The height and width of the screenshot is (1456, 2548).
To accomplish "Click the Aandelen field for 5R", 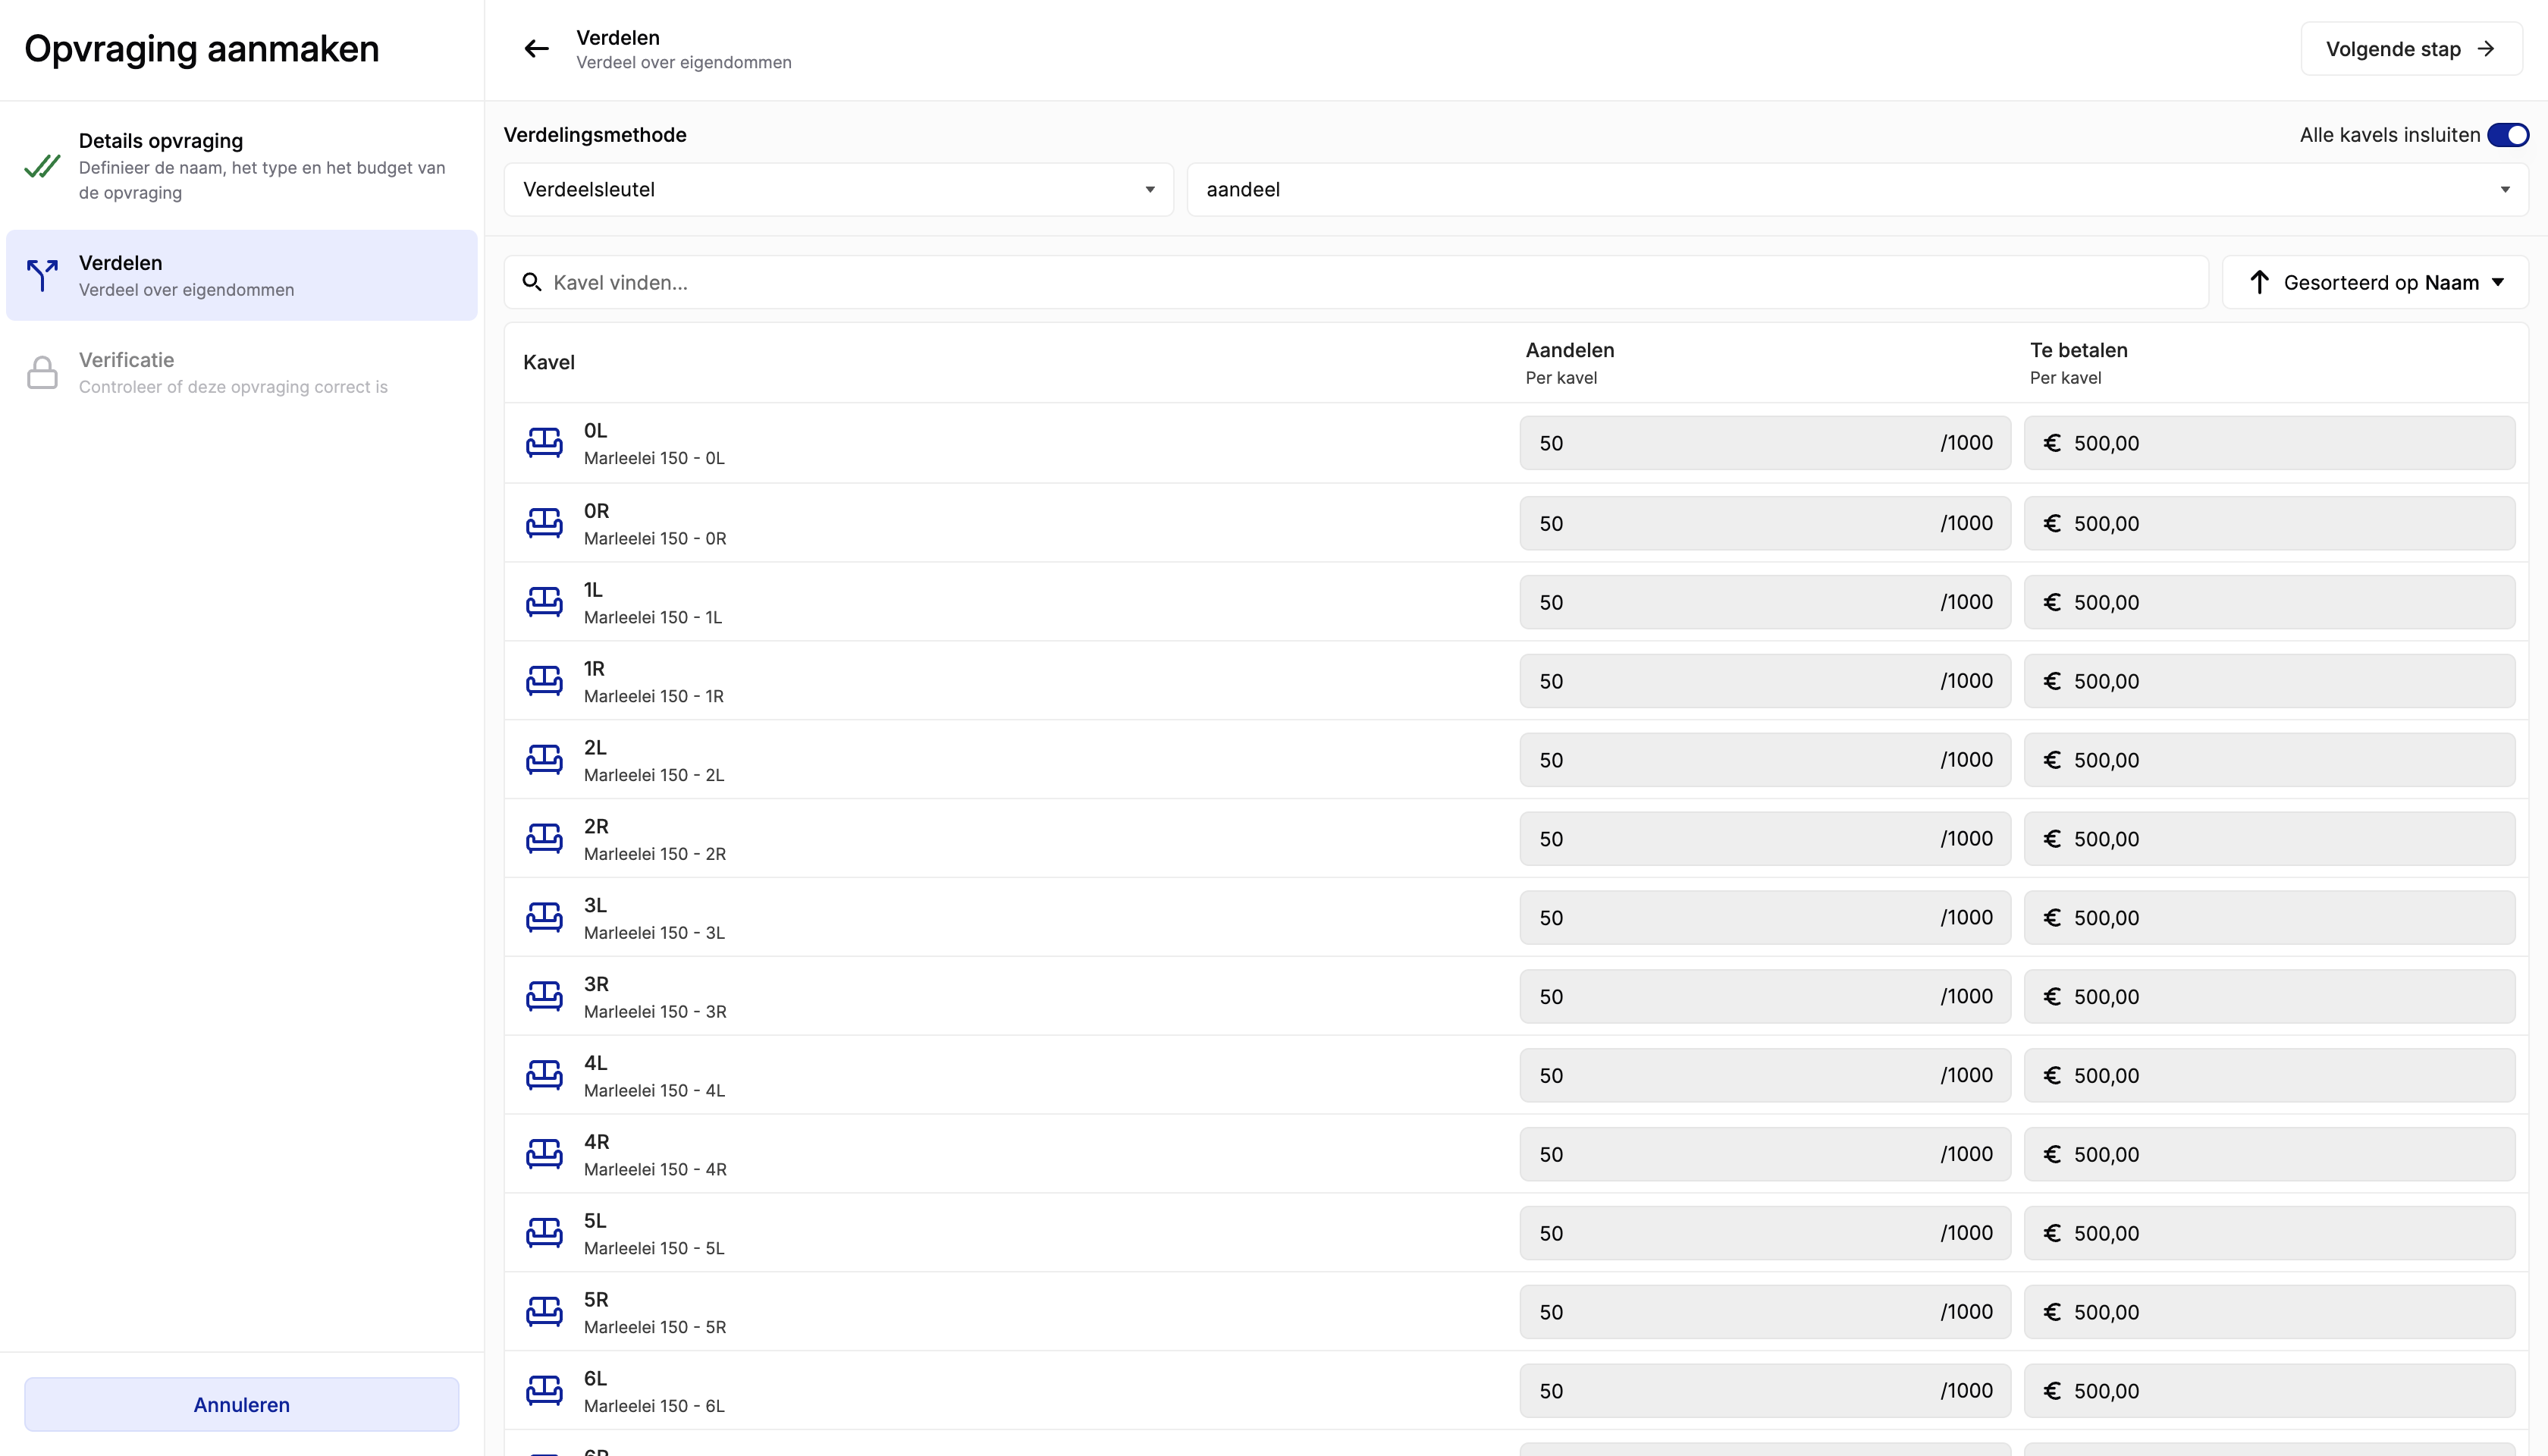I will click(1765, 1312).
